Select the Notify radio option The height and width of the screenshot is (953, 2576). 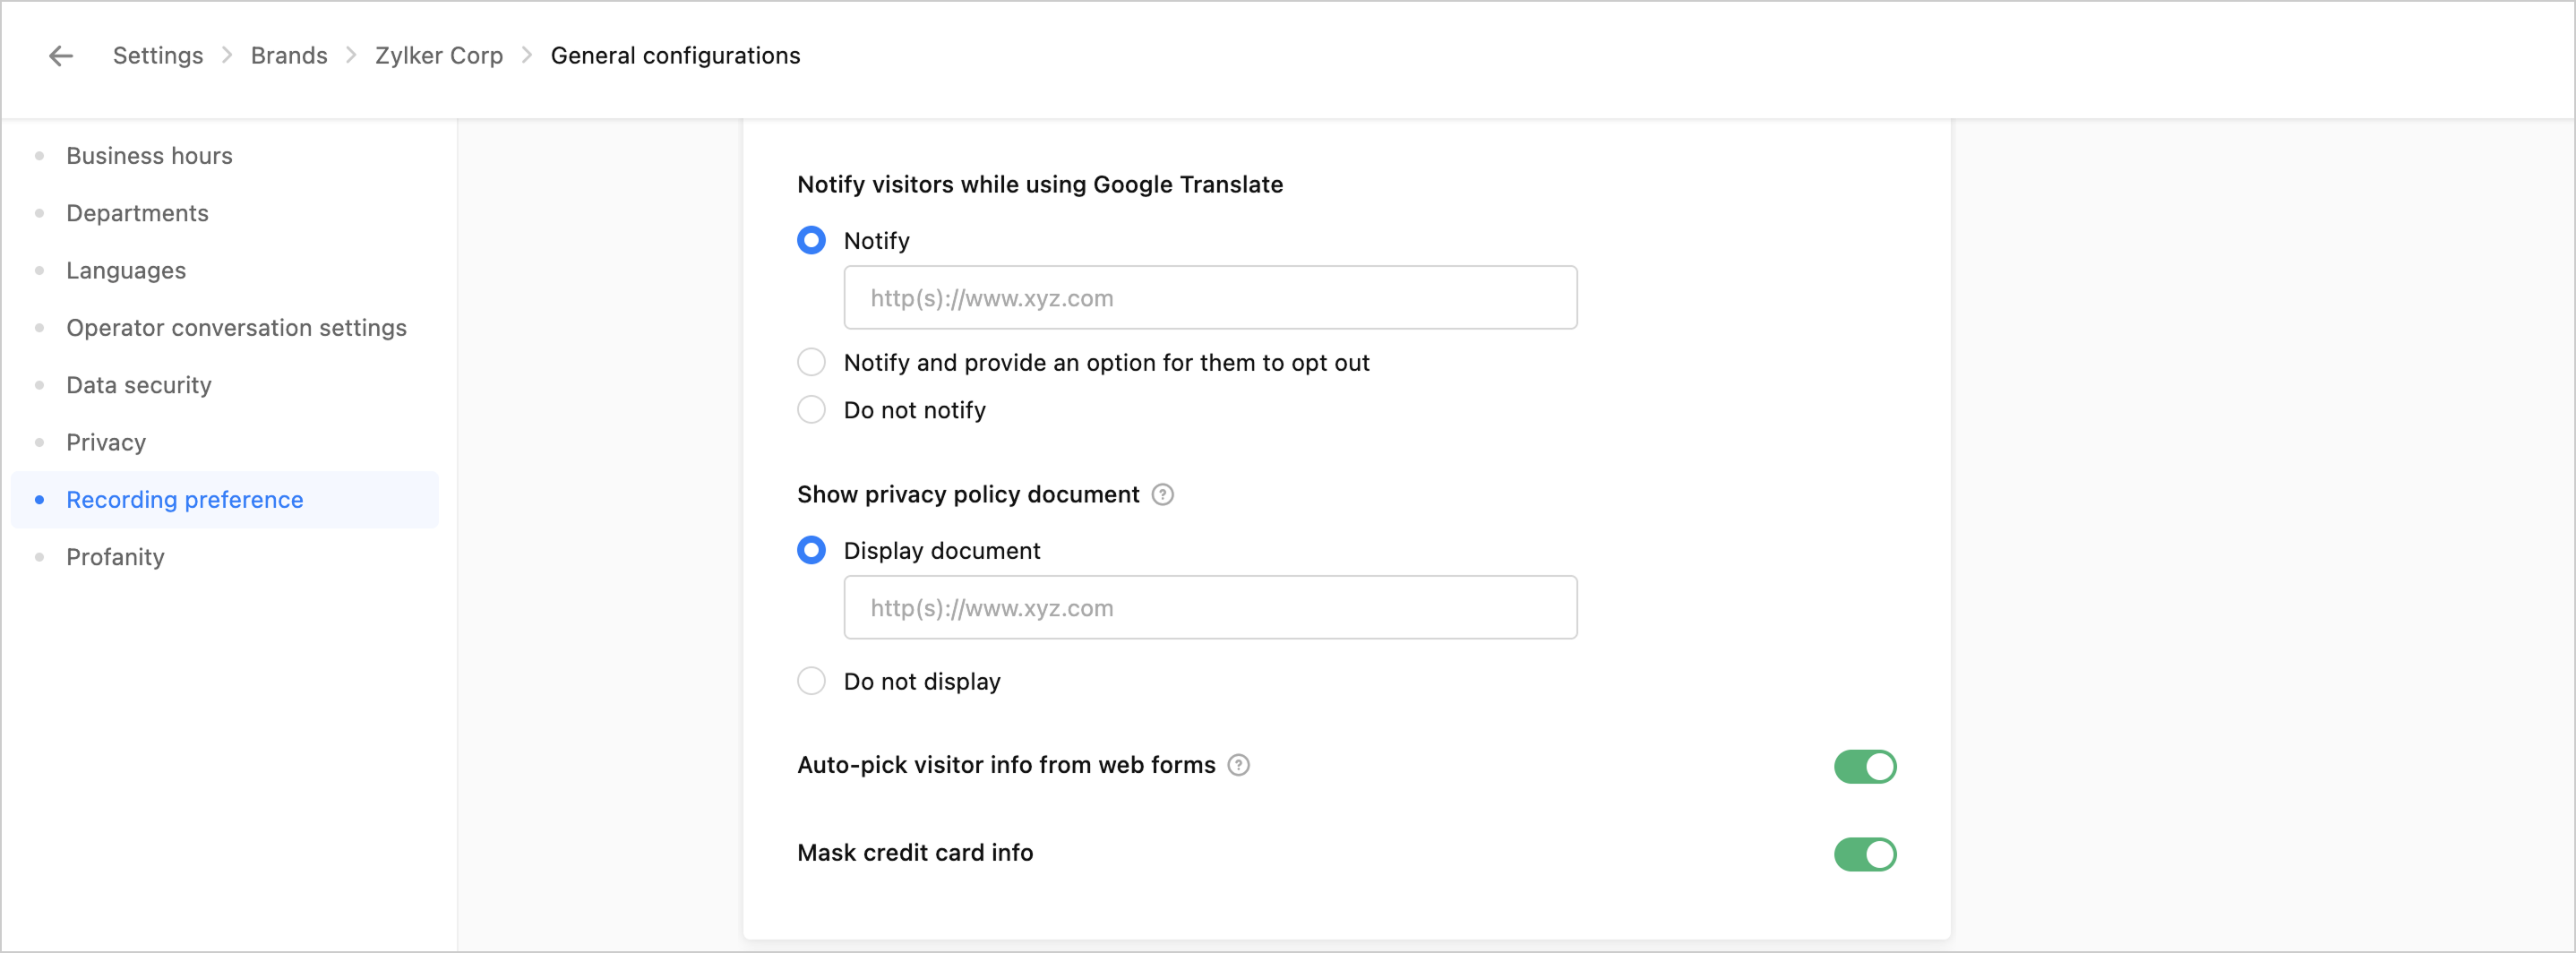click(x=811, y=241)
